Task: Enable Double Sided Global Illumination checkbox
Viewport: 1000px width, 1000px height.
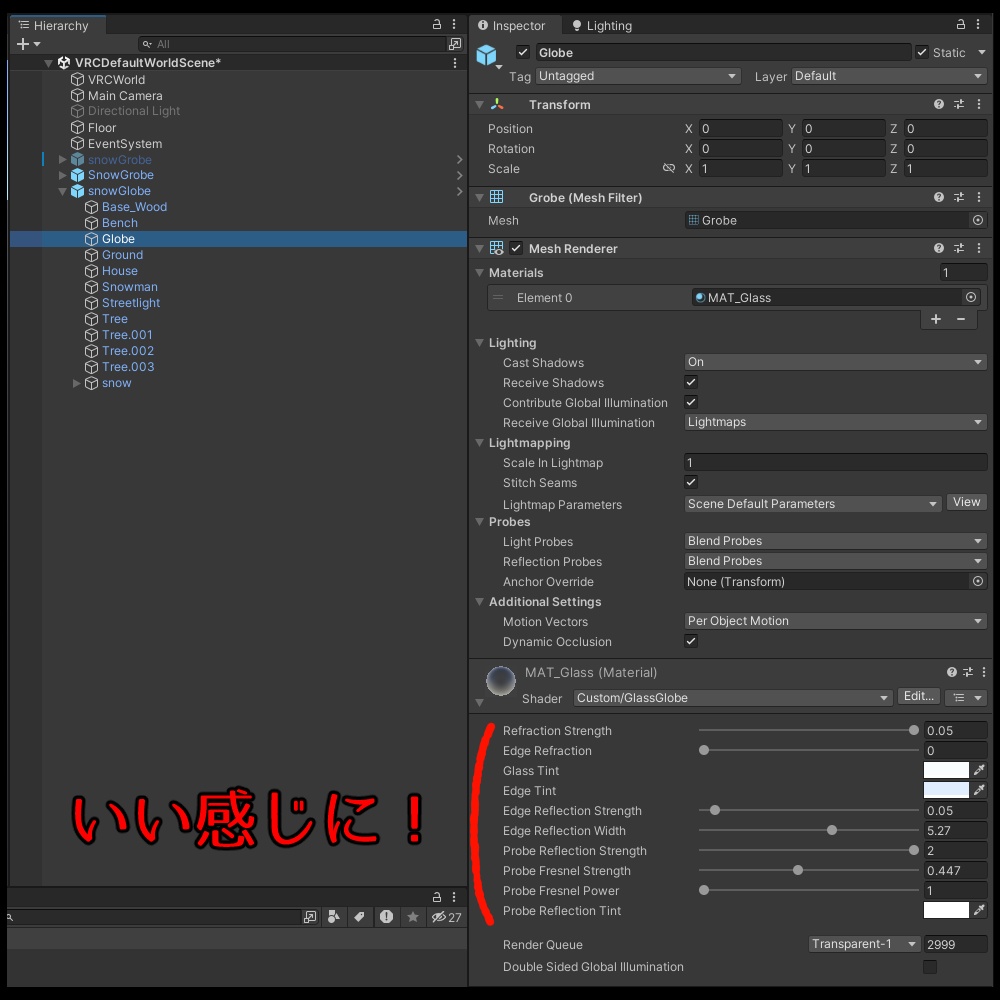Action: (930, 967)
